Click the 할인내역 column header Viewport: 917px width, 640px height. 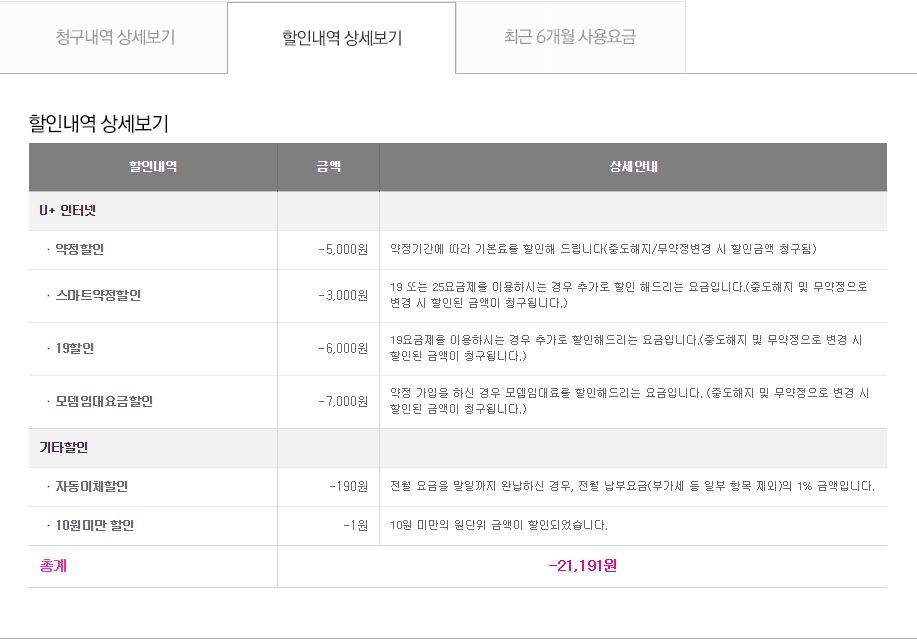coord(153,166)
